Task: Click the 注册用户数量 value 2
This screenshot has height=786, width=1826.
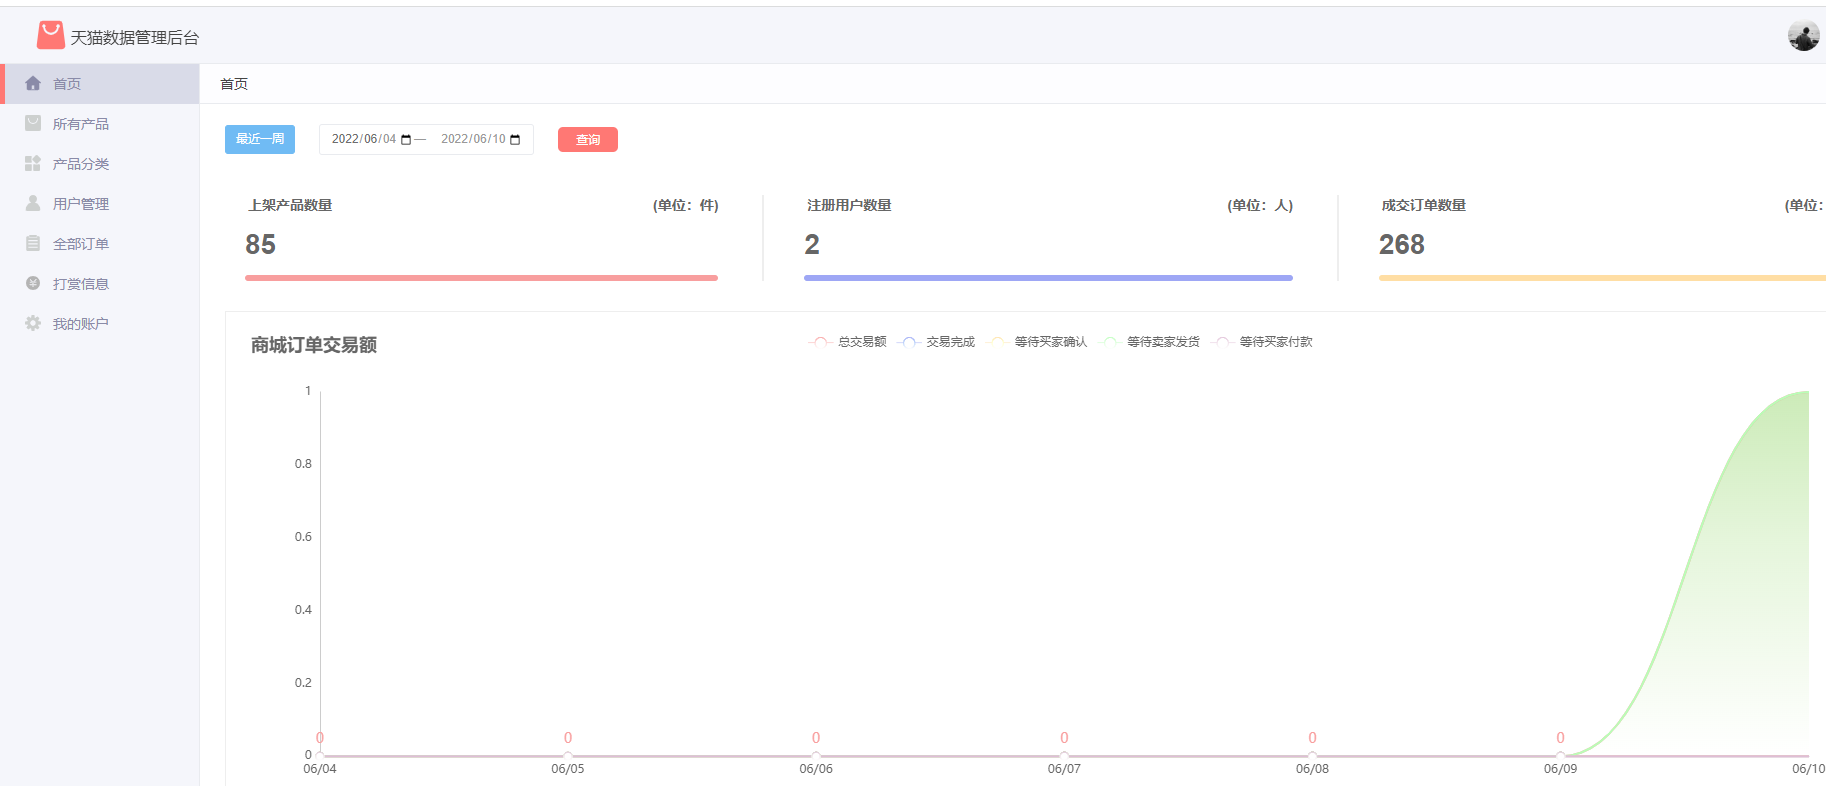Action: pos(812,244)
